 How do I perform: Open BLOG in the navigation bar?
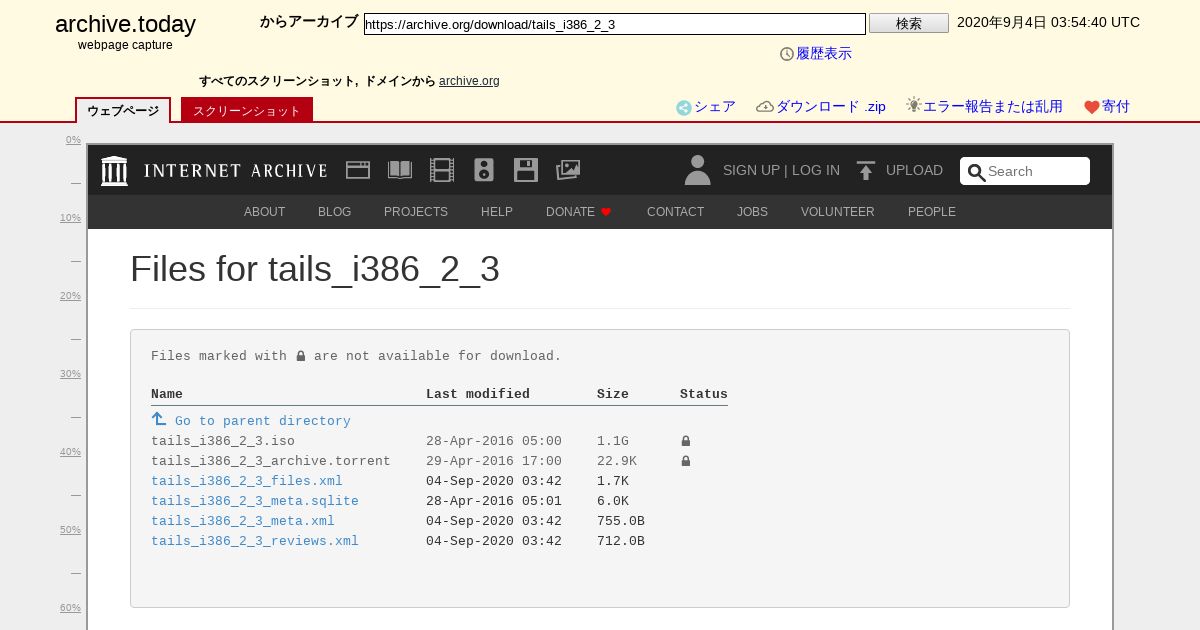pyautogui.click(x=335, y=212)
